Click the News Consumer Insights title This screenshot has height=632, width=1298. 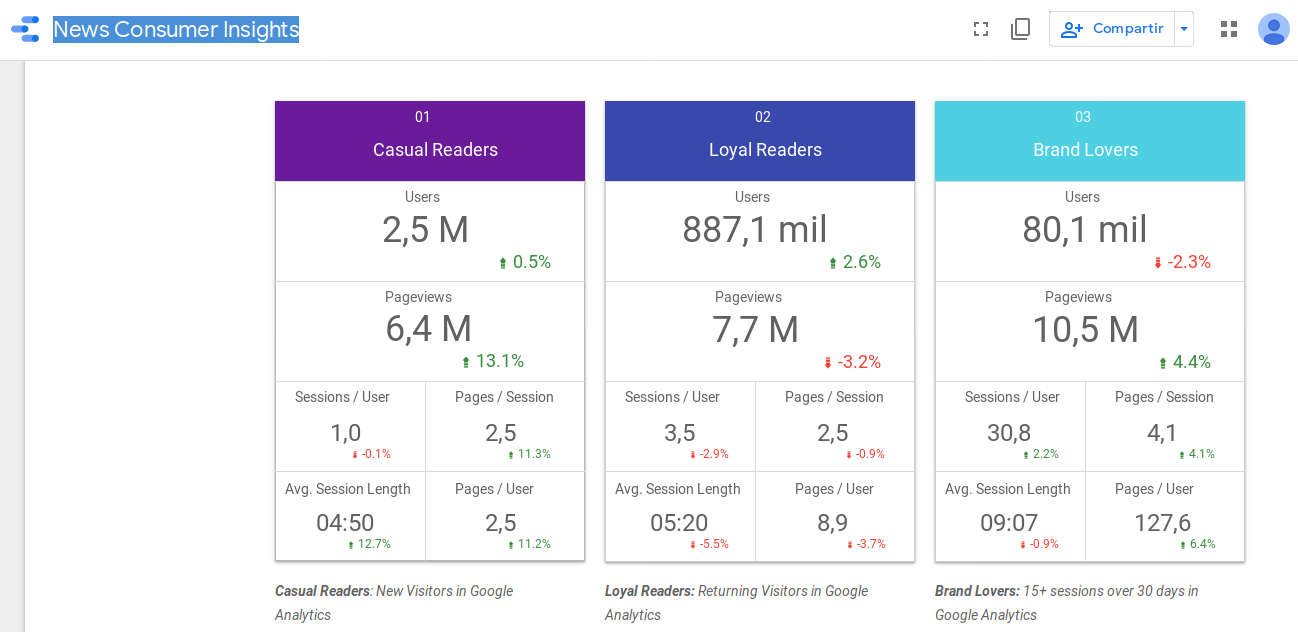176,30
